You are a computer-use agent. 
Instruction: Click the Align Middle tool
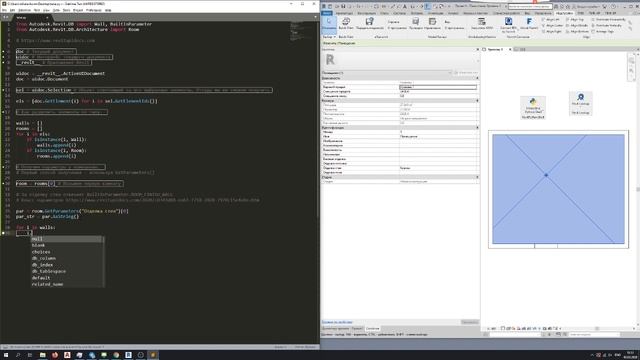click(x=578, y=25)
